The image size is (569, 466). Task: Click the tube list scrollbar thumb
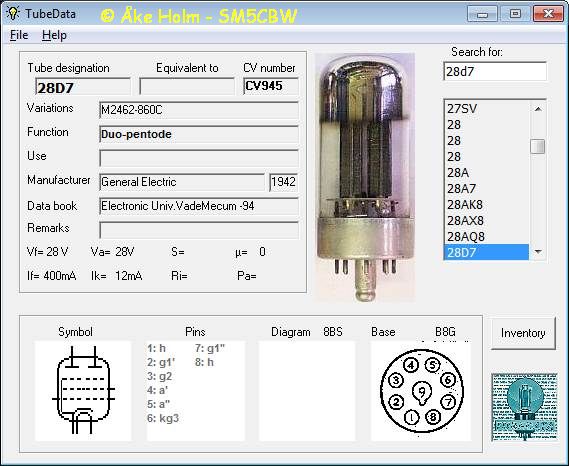pyautogui.click(x=538, y=147)
